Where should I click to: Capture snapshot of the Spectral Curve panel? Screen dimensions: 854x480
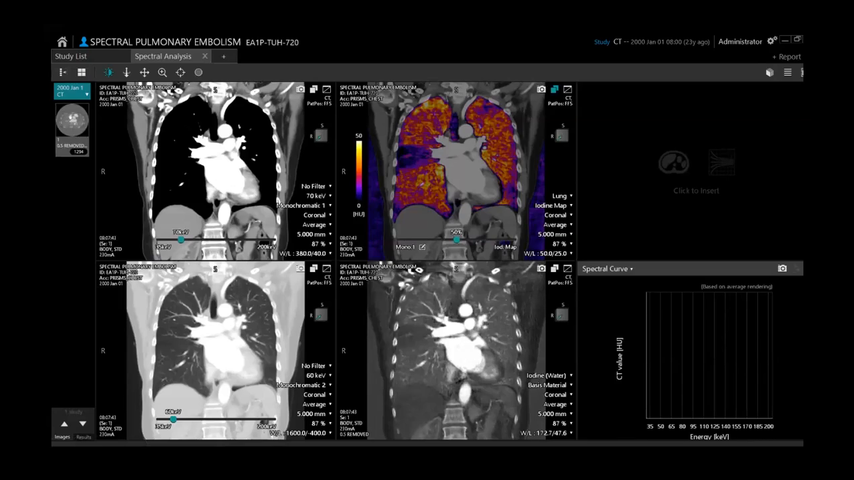click(782, 269)
